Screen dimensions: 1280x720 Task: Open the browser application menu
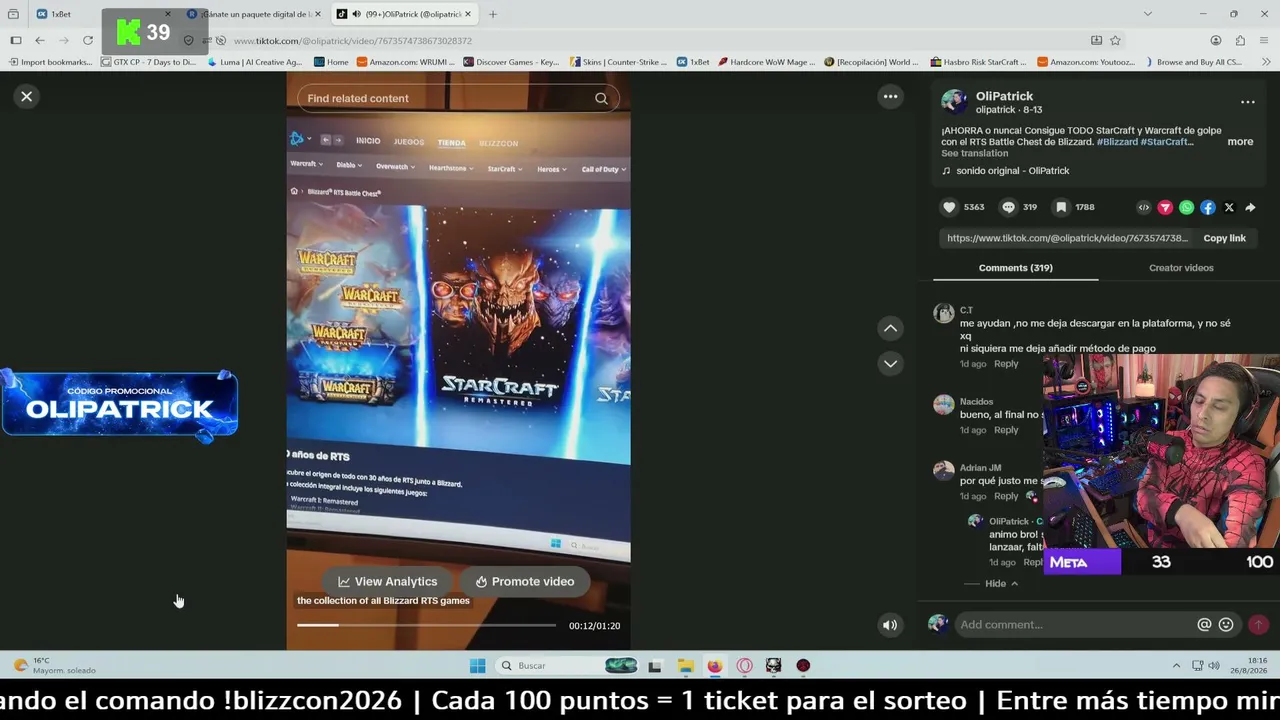(1264, 40)
